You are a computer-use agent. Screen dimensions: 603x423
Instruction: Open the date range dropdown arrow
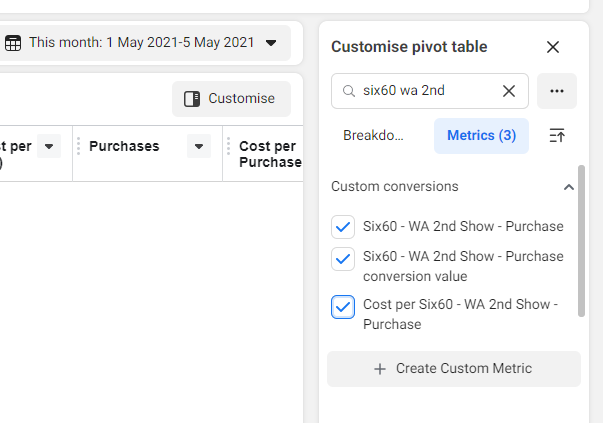point(271,43)
